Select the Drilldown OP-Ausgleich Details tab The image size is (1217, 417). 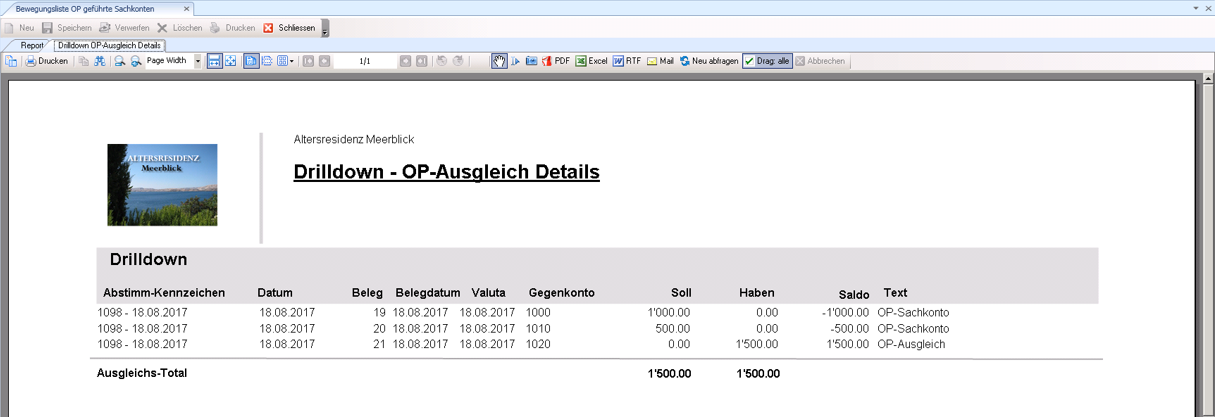click(109, 45)
